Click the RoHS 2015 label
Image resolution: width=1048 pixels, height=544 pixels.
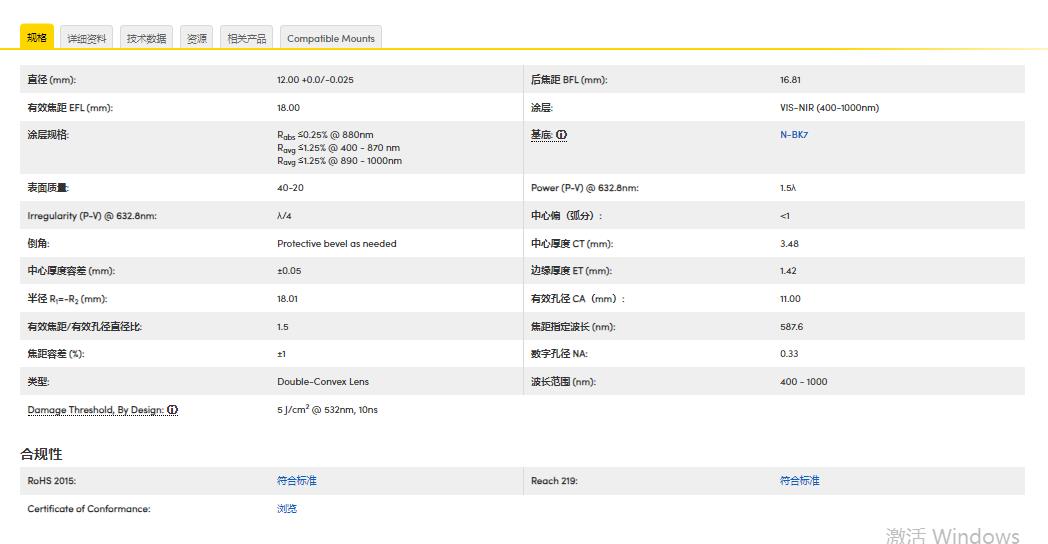click(x=51, y=481)
